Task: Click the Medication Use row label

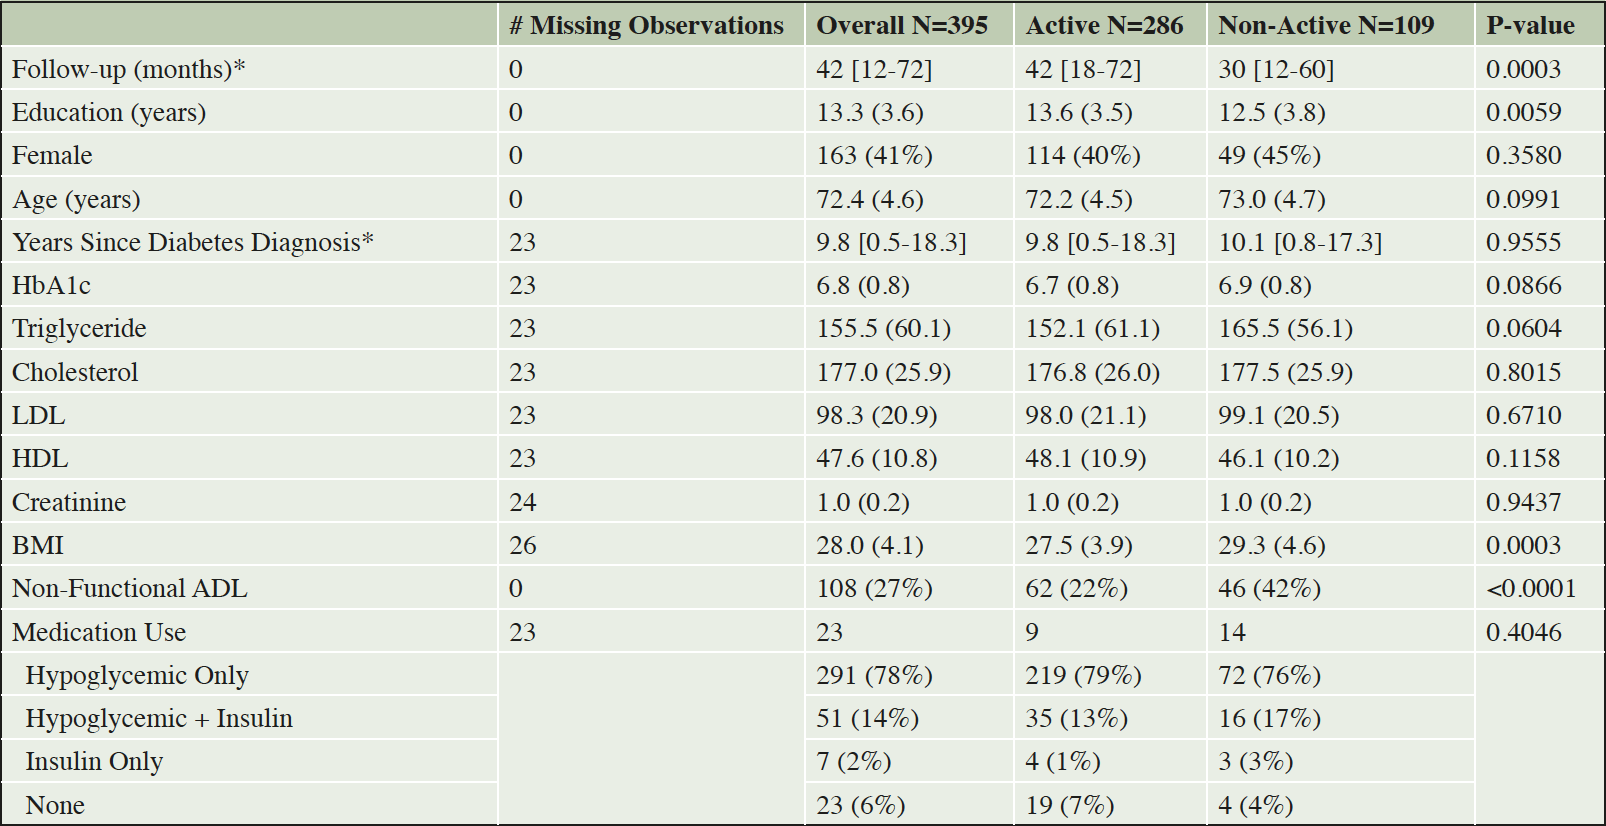Action: coord(99,632)
